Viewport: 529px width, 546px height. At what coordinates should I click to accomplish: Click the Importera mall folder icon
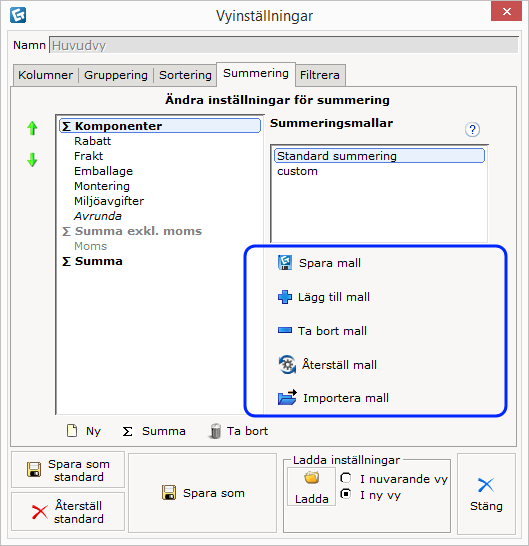[287, 397]
